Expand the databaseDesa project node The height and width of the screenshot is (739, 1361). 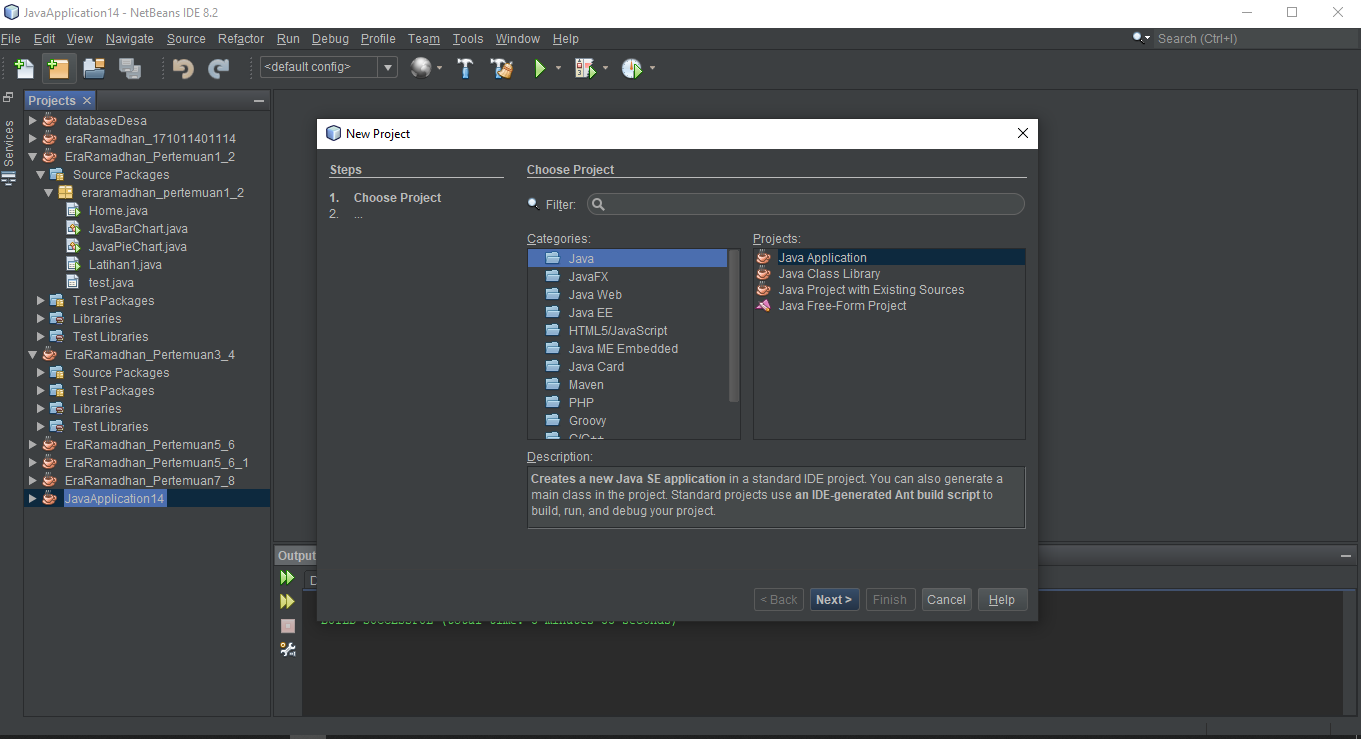(33, 121)
